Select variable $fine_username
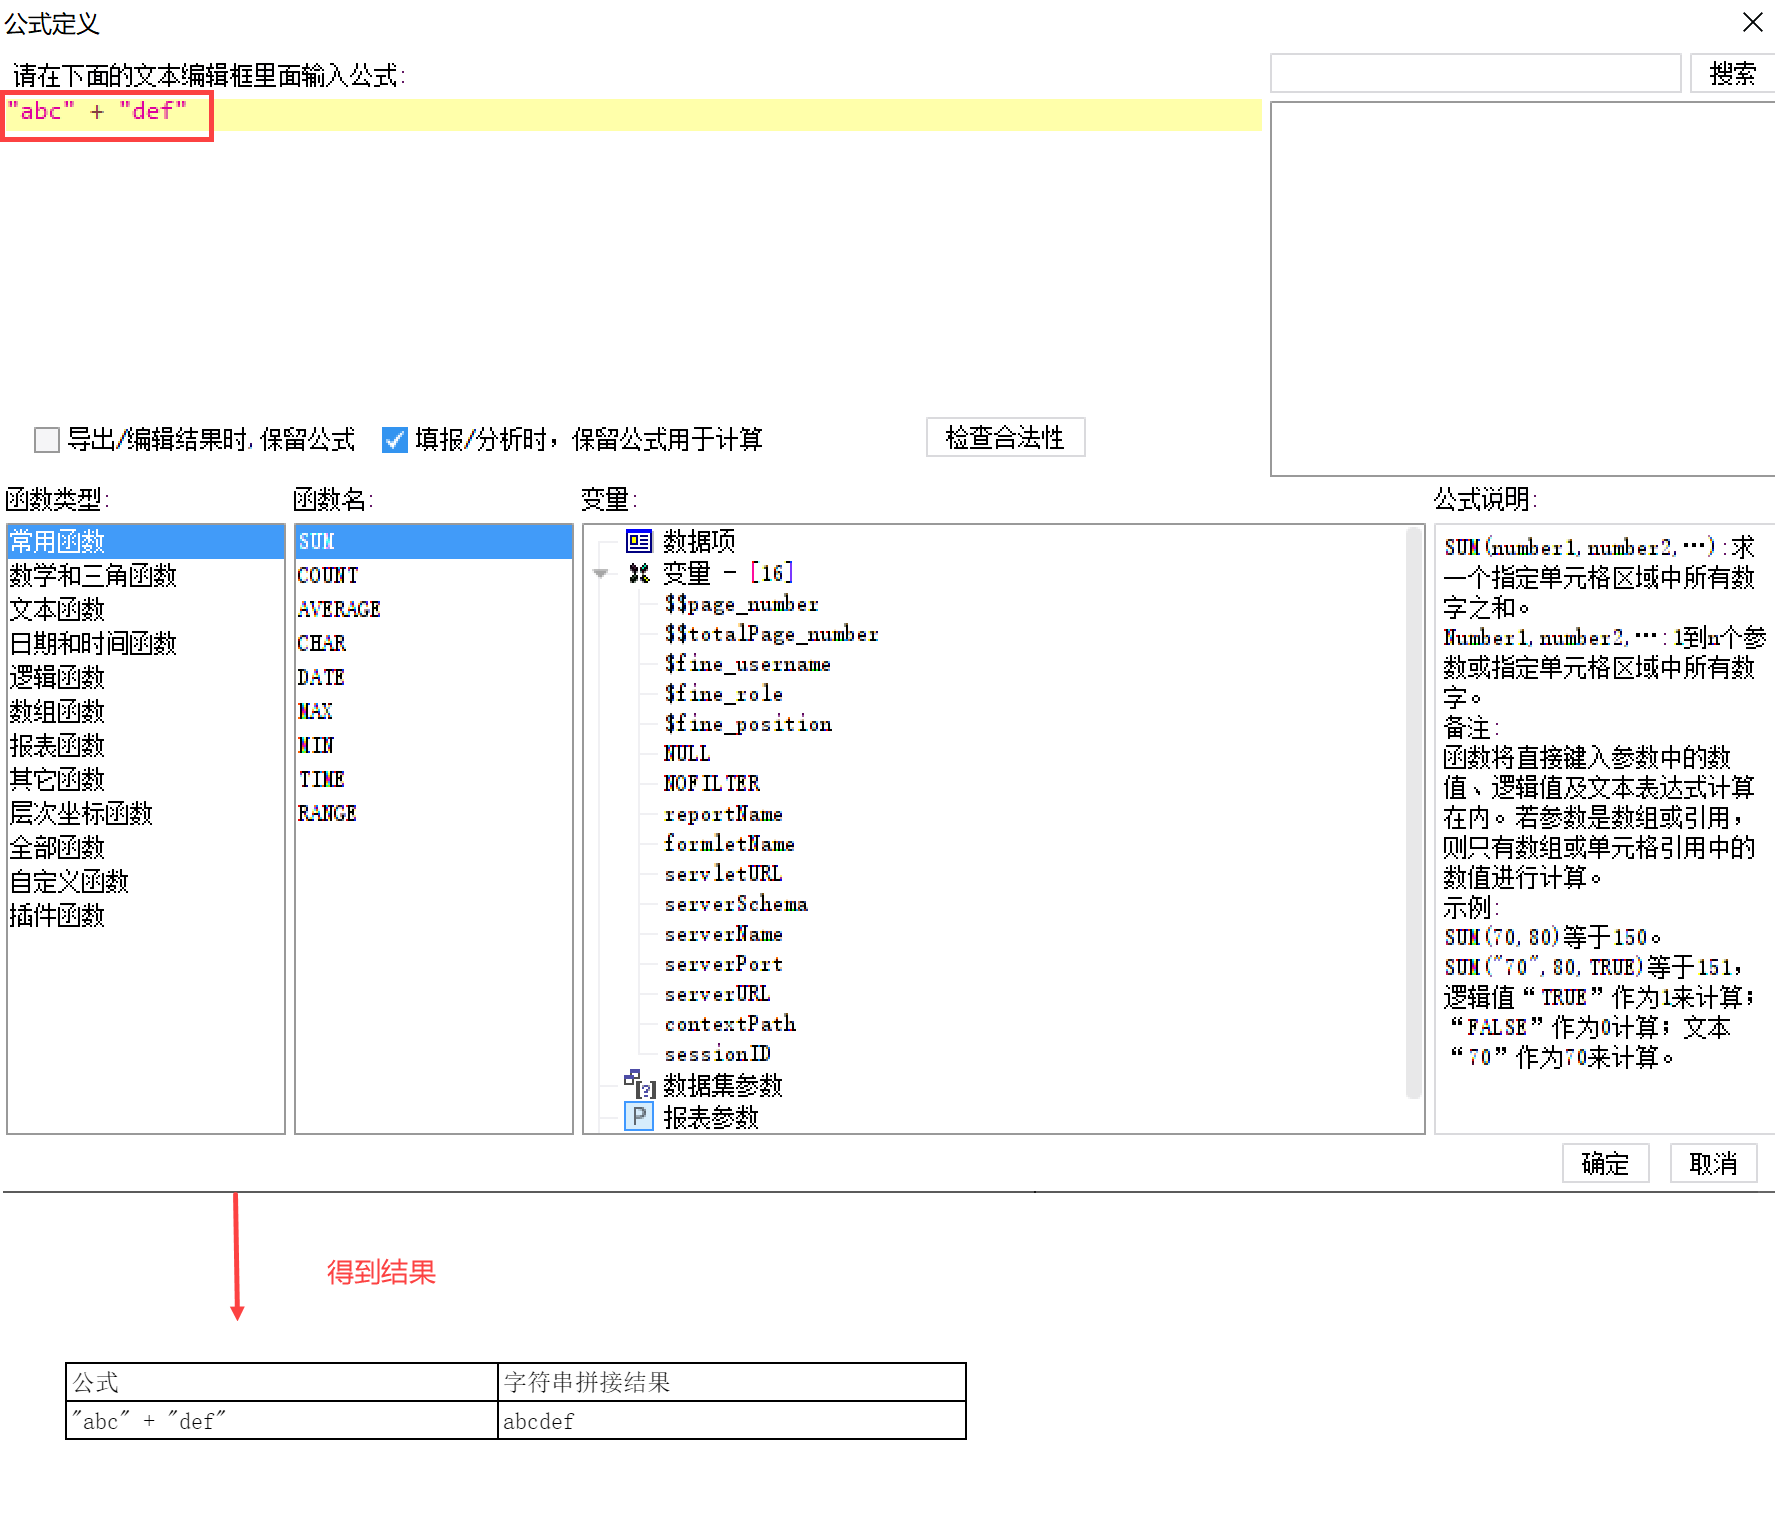Screen dimensions: 1775x1530 coord(747,664)
